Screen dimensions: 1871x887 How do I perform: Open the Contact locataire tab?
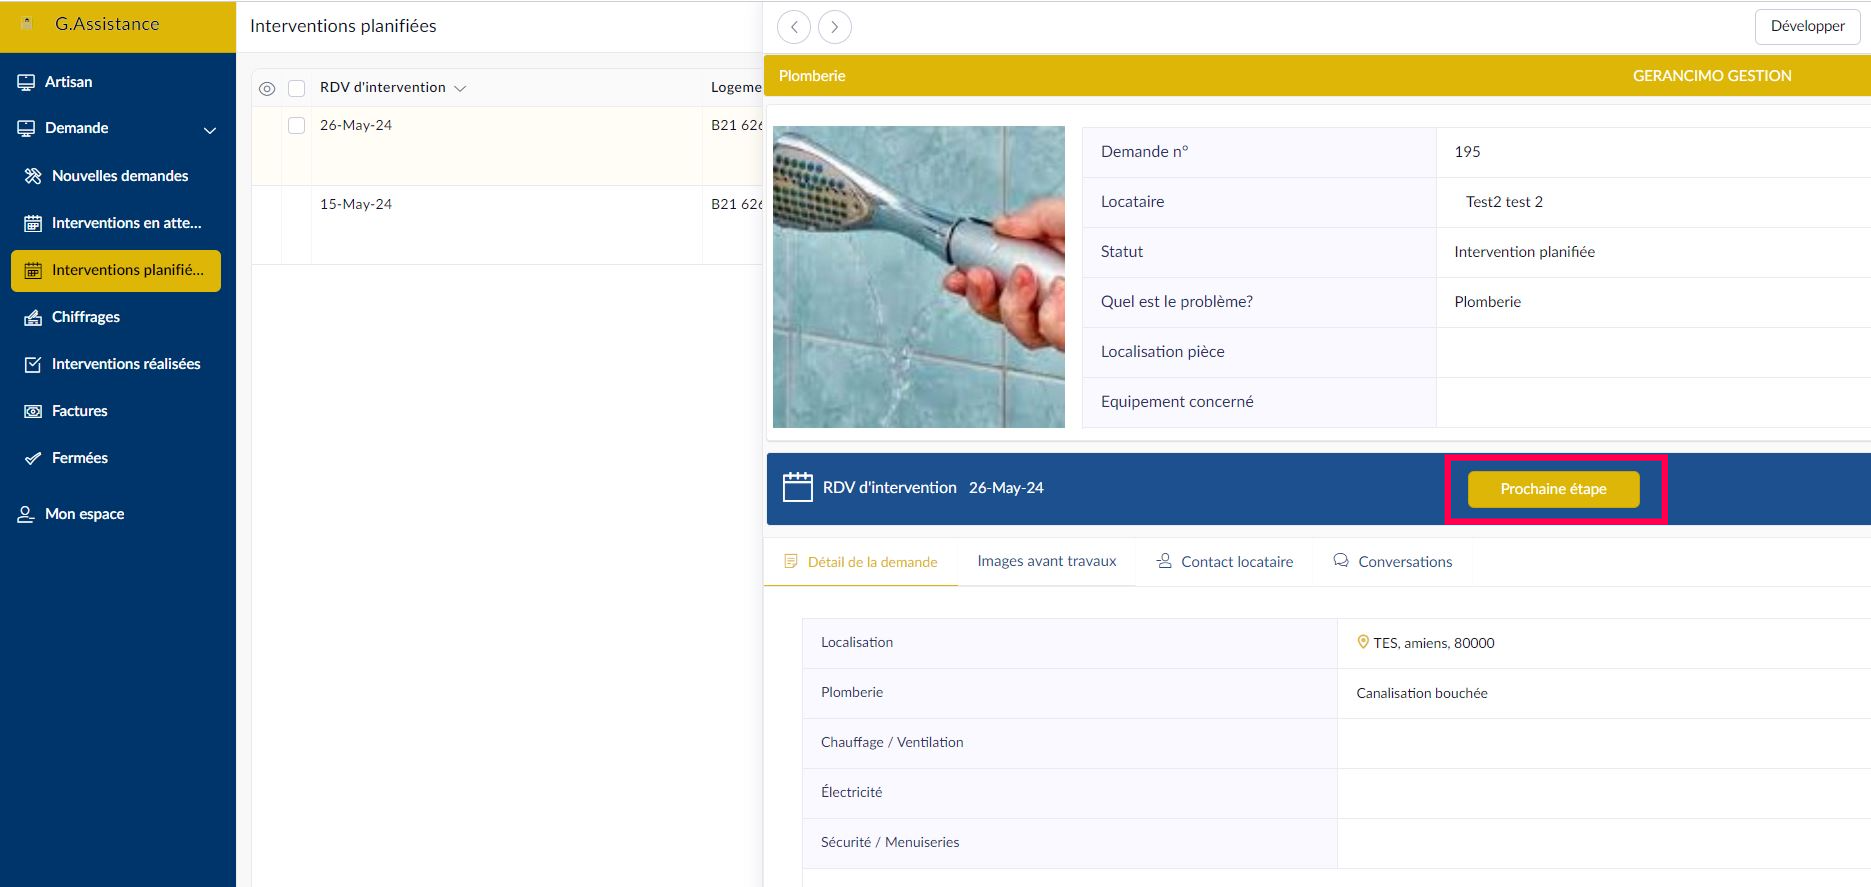click(1225, 562)
